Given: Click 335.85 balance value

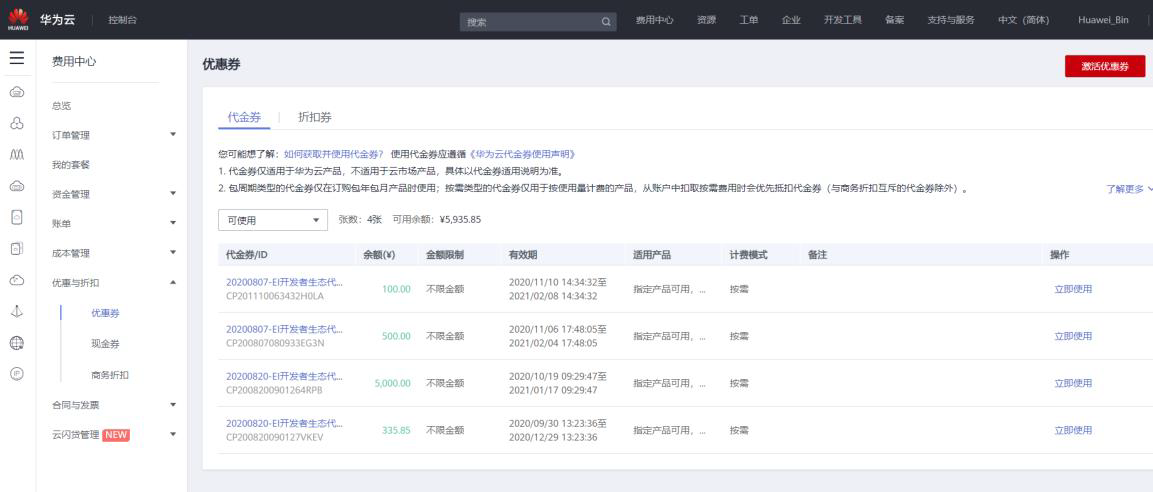Looking at the screenshot, I should pyautogui.click(x=396, y=430).
